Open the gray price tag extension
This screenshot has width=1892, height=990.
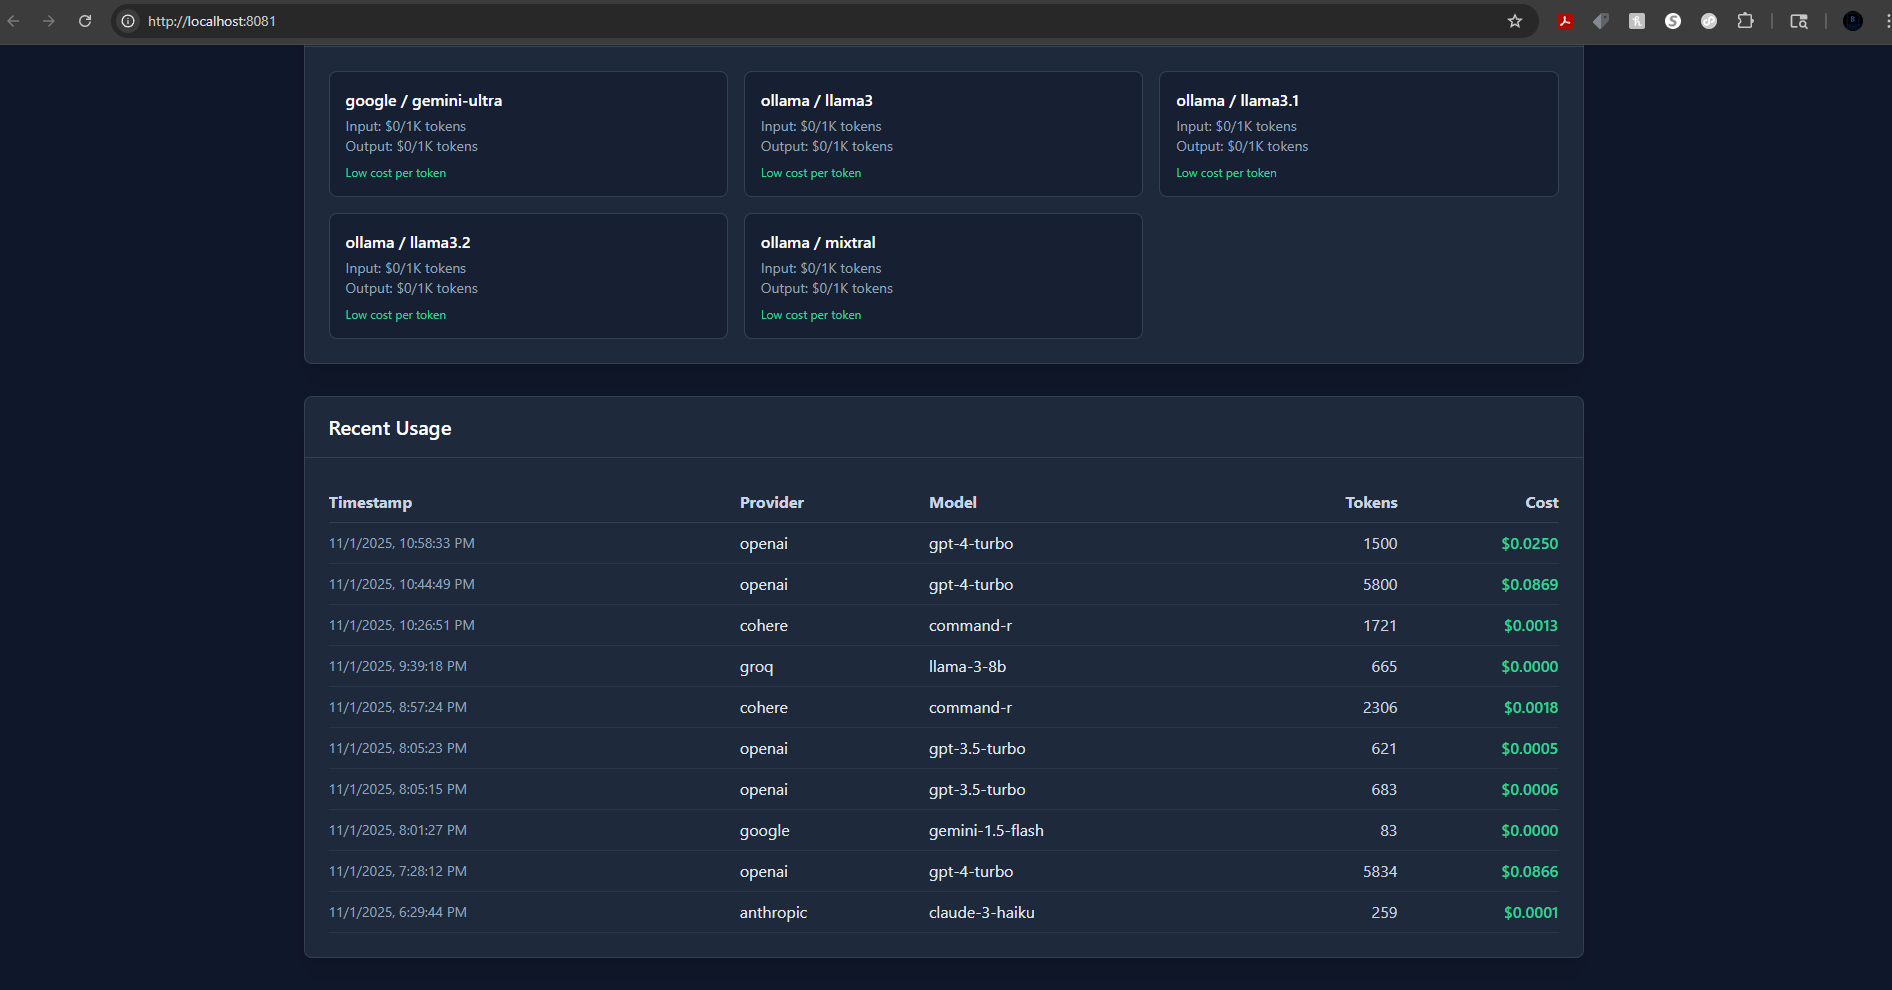point(1601,21)
